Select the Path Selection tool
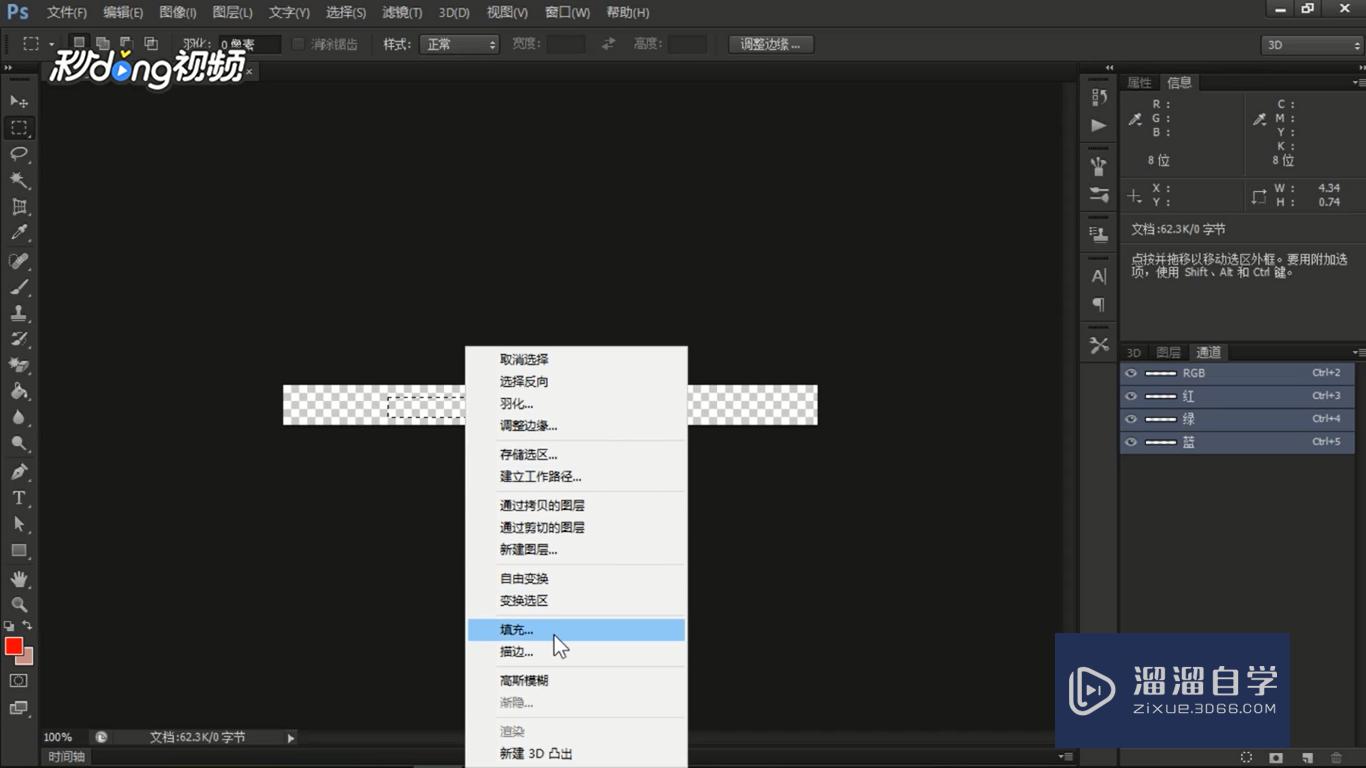Image resolution: width=1366 pixels, height=768 pixels. 19,523
